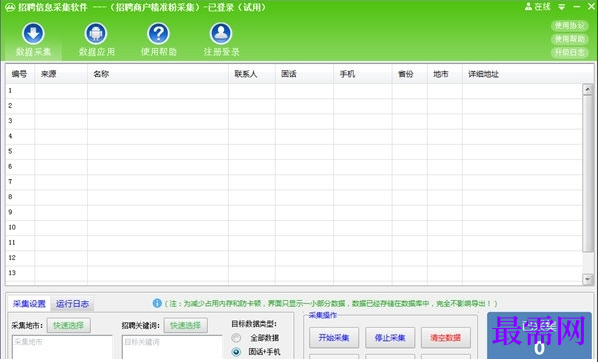Click the 固话 column header

tap(304, 74)
